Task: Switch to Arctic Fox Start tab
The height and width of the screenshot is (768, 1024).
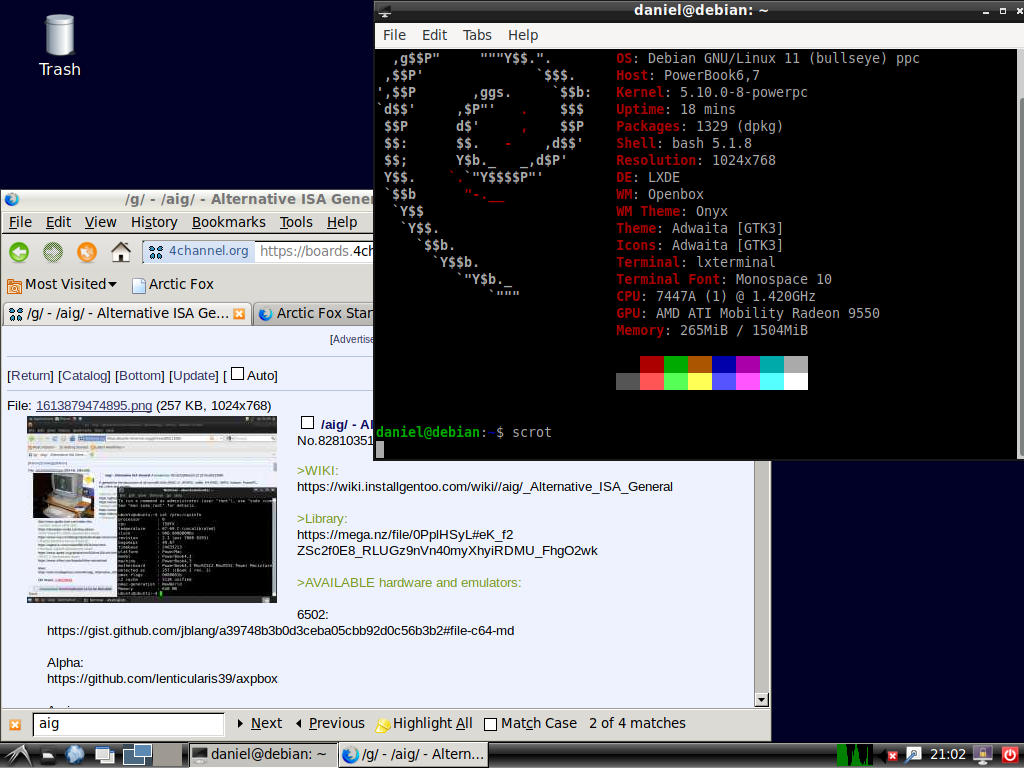Action: click(x=314, y=314)
